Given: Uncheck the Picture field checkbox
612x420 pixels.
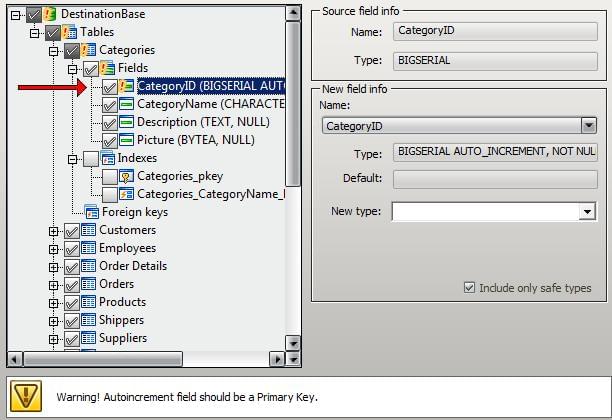Looking at the screenshot, I should pos(110,141).
